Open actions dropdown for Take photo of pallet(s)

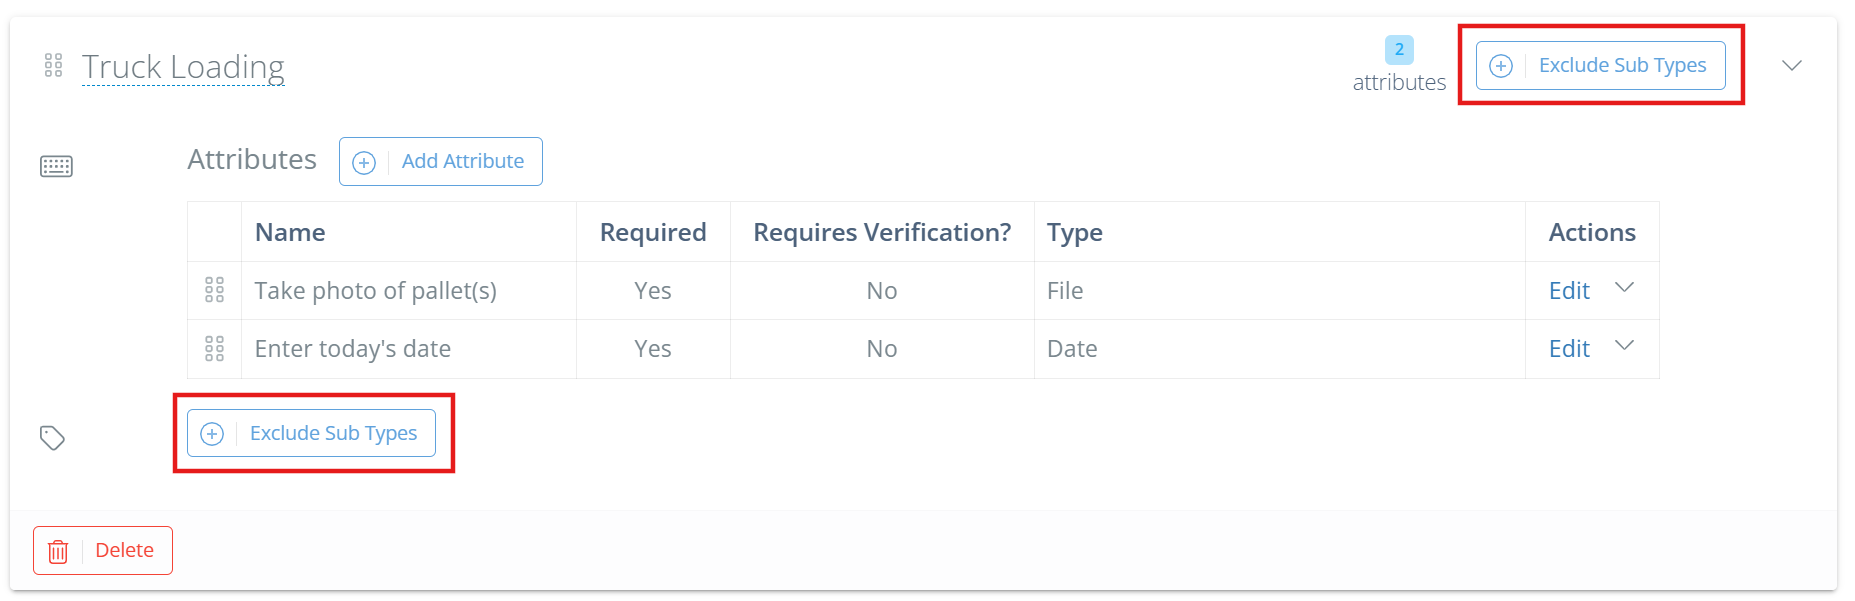(1625, 288)
